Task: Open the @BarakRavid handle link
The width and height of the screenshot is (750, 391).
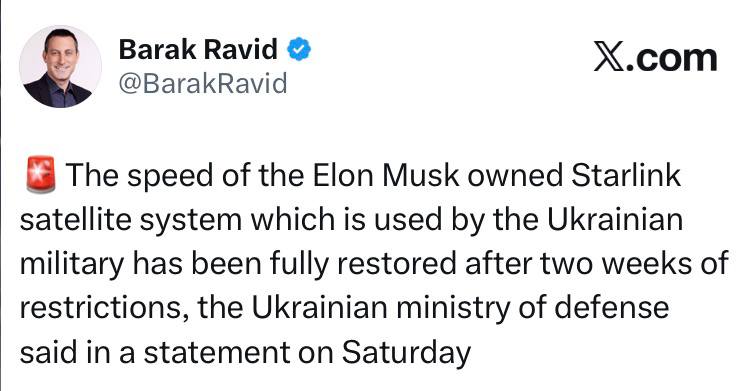Action: (203, 83)
